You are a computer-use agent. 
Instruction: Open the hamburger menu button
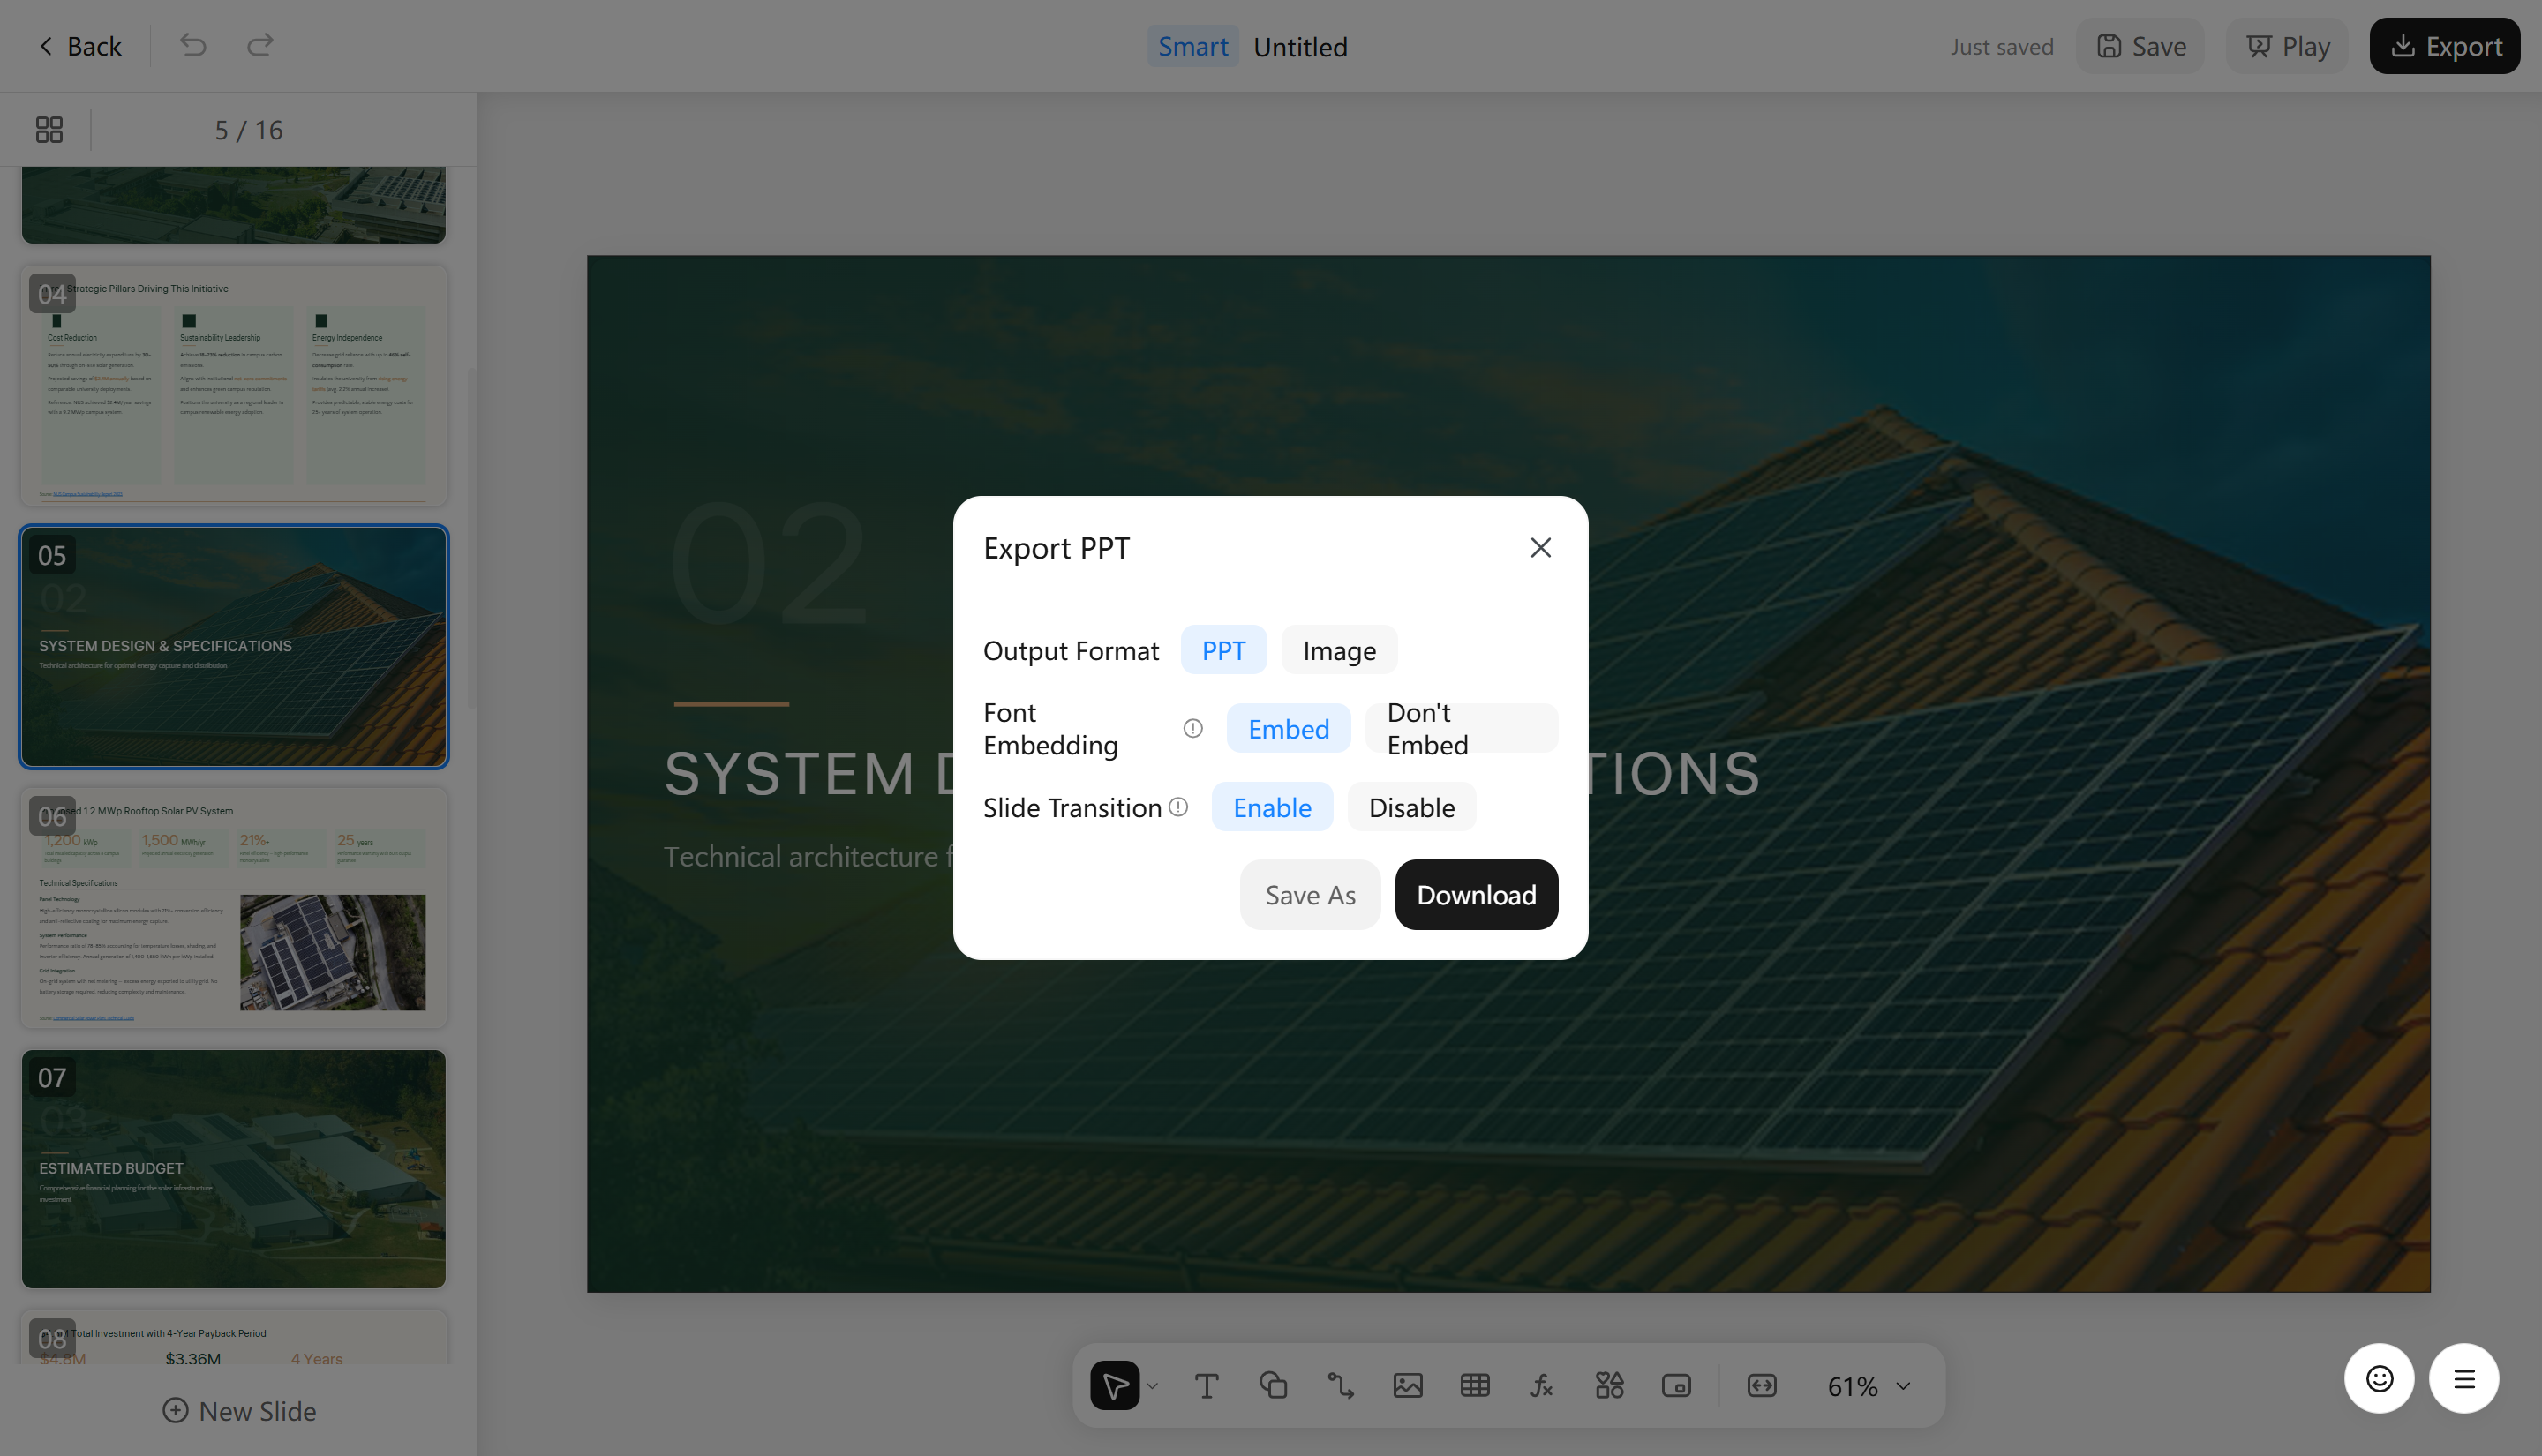pyautogui.click(x=2464, y=1379)
